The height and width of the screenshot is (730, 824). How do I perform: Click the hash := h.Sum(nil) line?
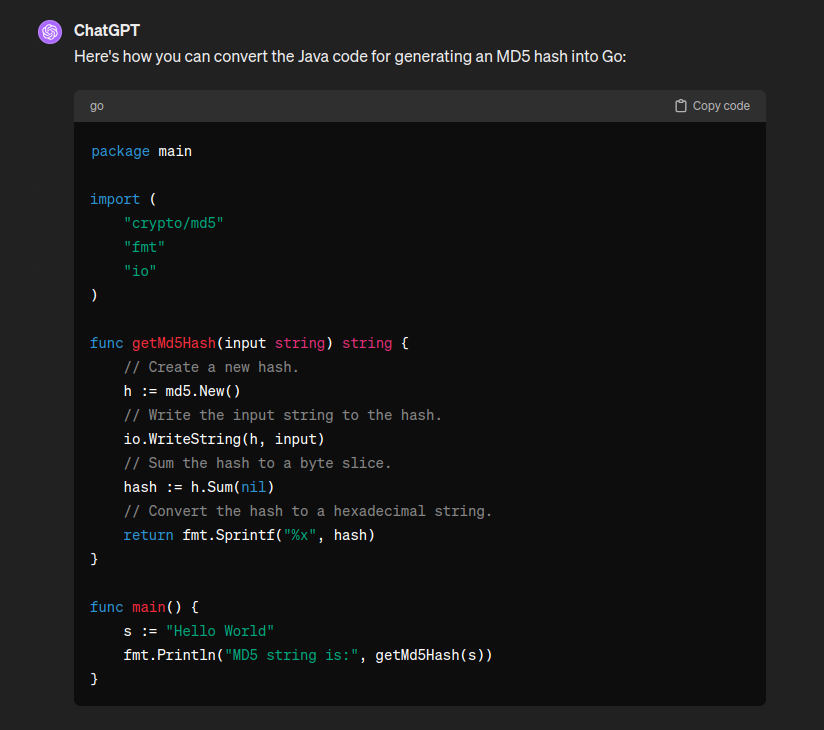[199, 487]
